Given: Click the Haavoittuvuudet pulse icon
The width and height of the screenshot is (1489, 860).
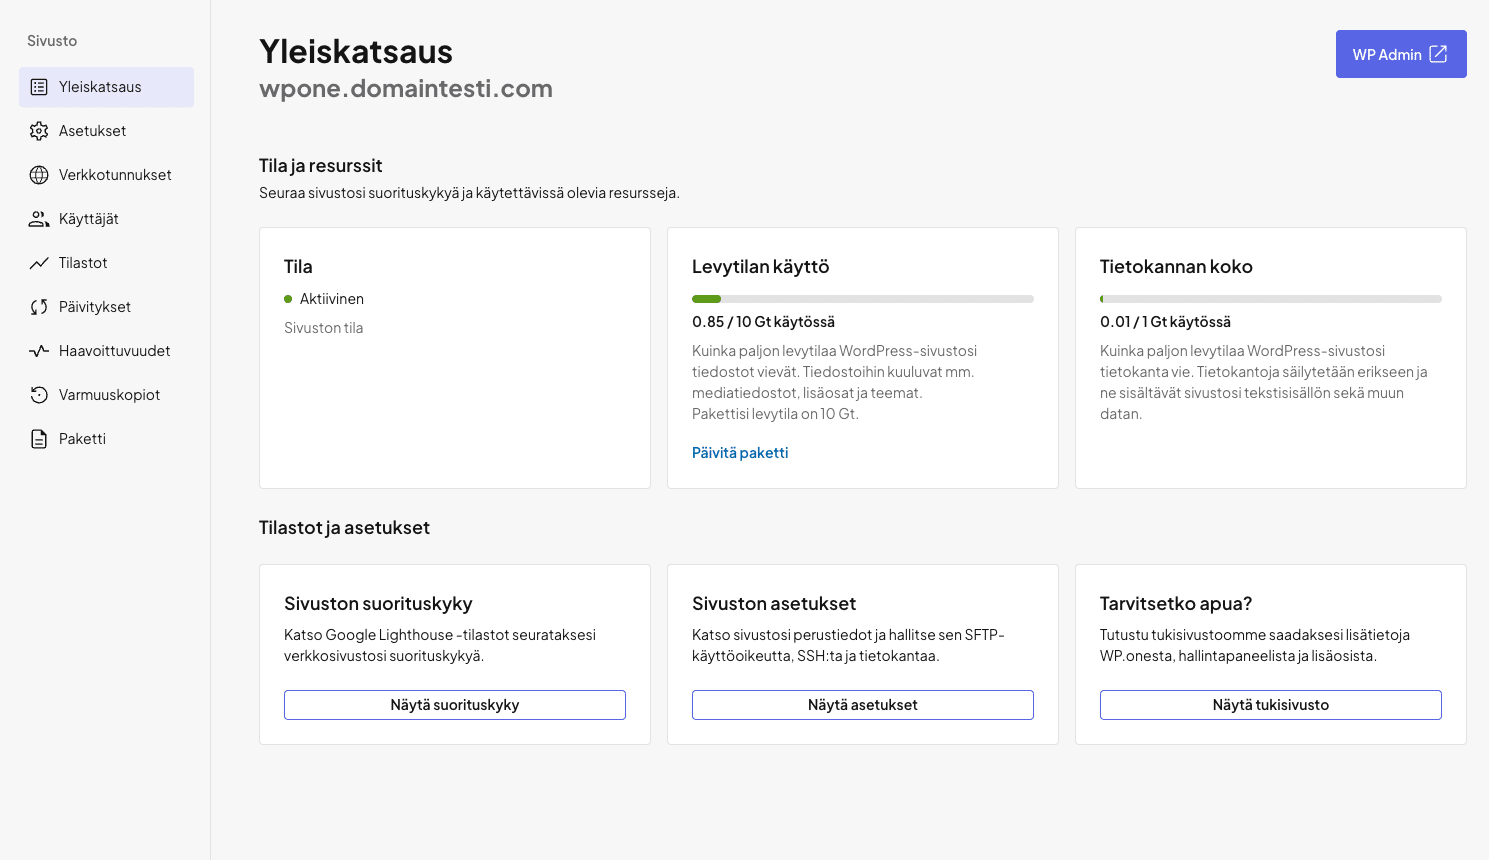Looking at the screenshot, I should click(x=39, y=351).
